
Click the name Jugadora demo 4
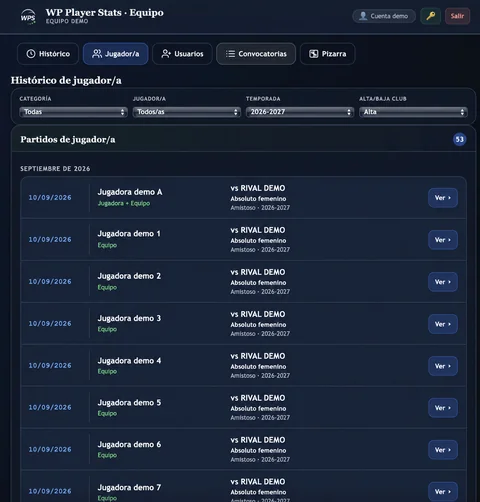coord(129,361)
